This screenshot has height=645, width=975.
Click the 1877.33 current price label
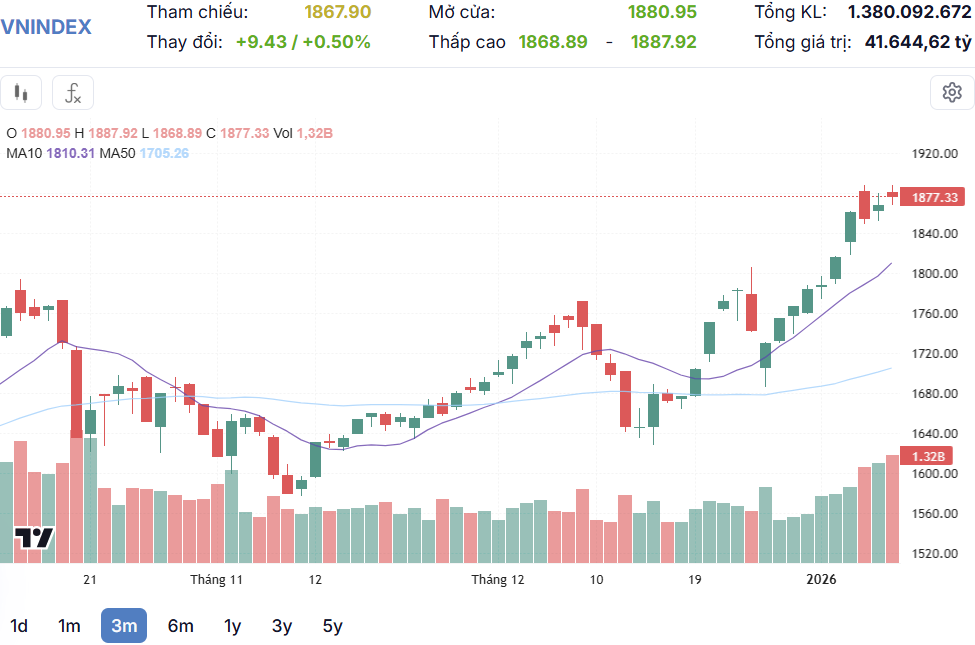(x=936, y=197)
